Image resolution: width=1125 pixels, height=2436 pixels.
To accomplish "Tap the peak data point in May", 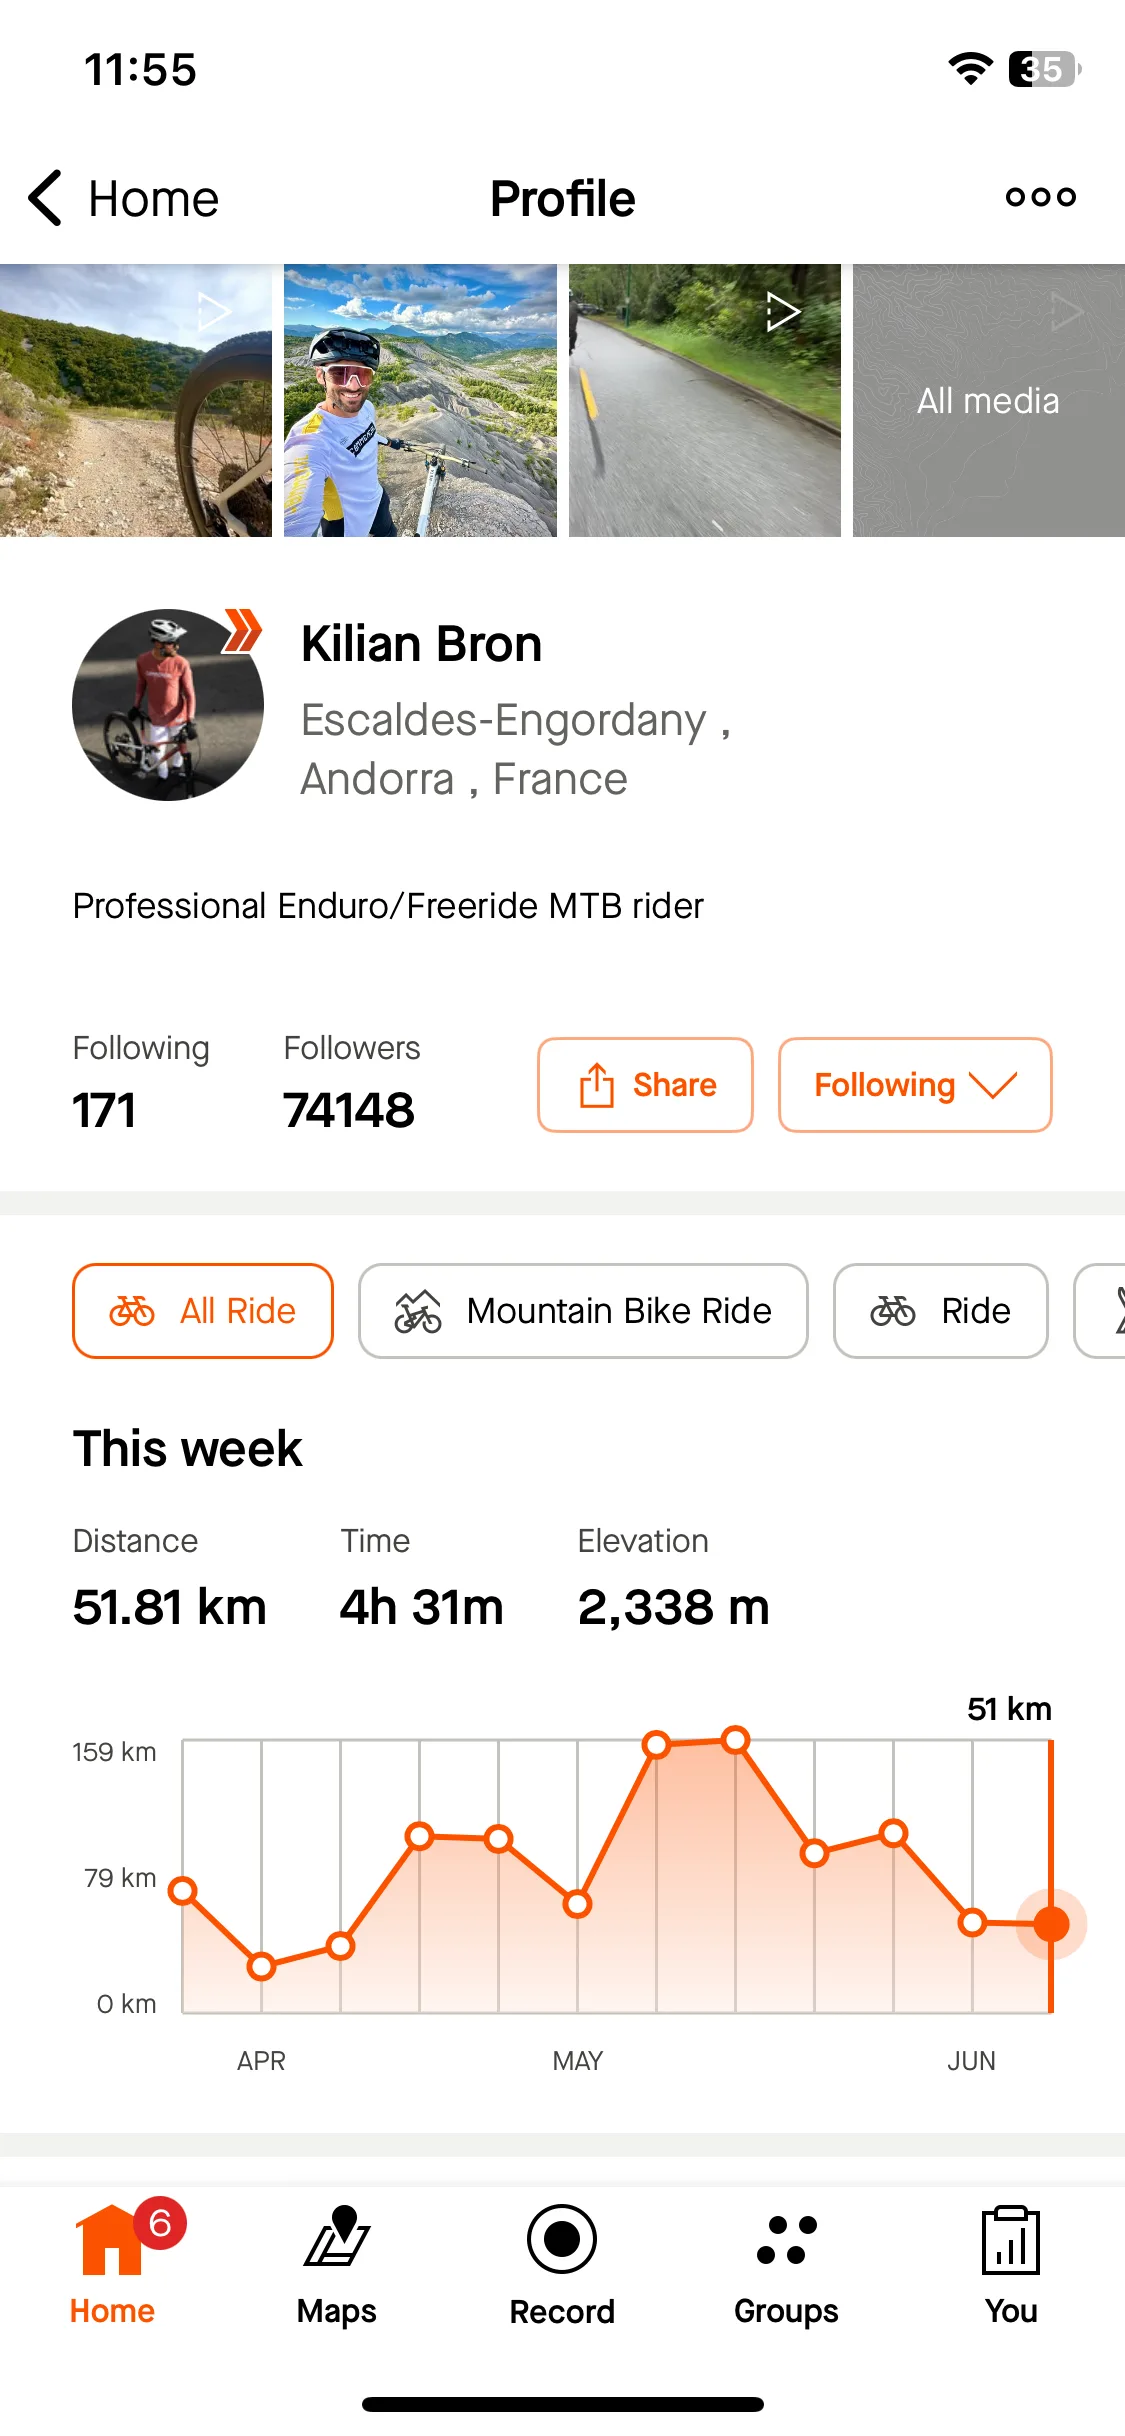I will point(735,1740).
